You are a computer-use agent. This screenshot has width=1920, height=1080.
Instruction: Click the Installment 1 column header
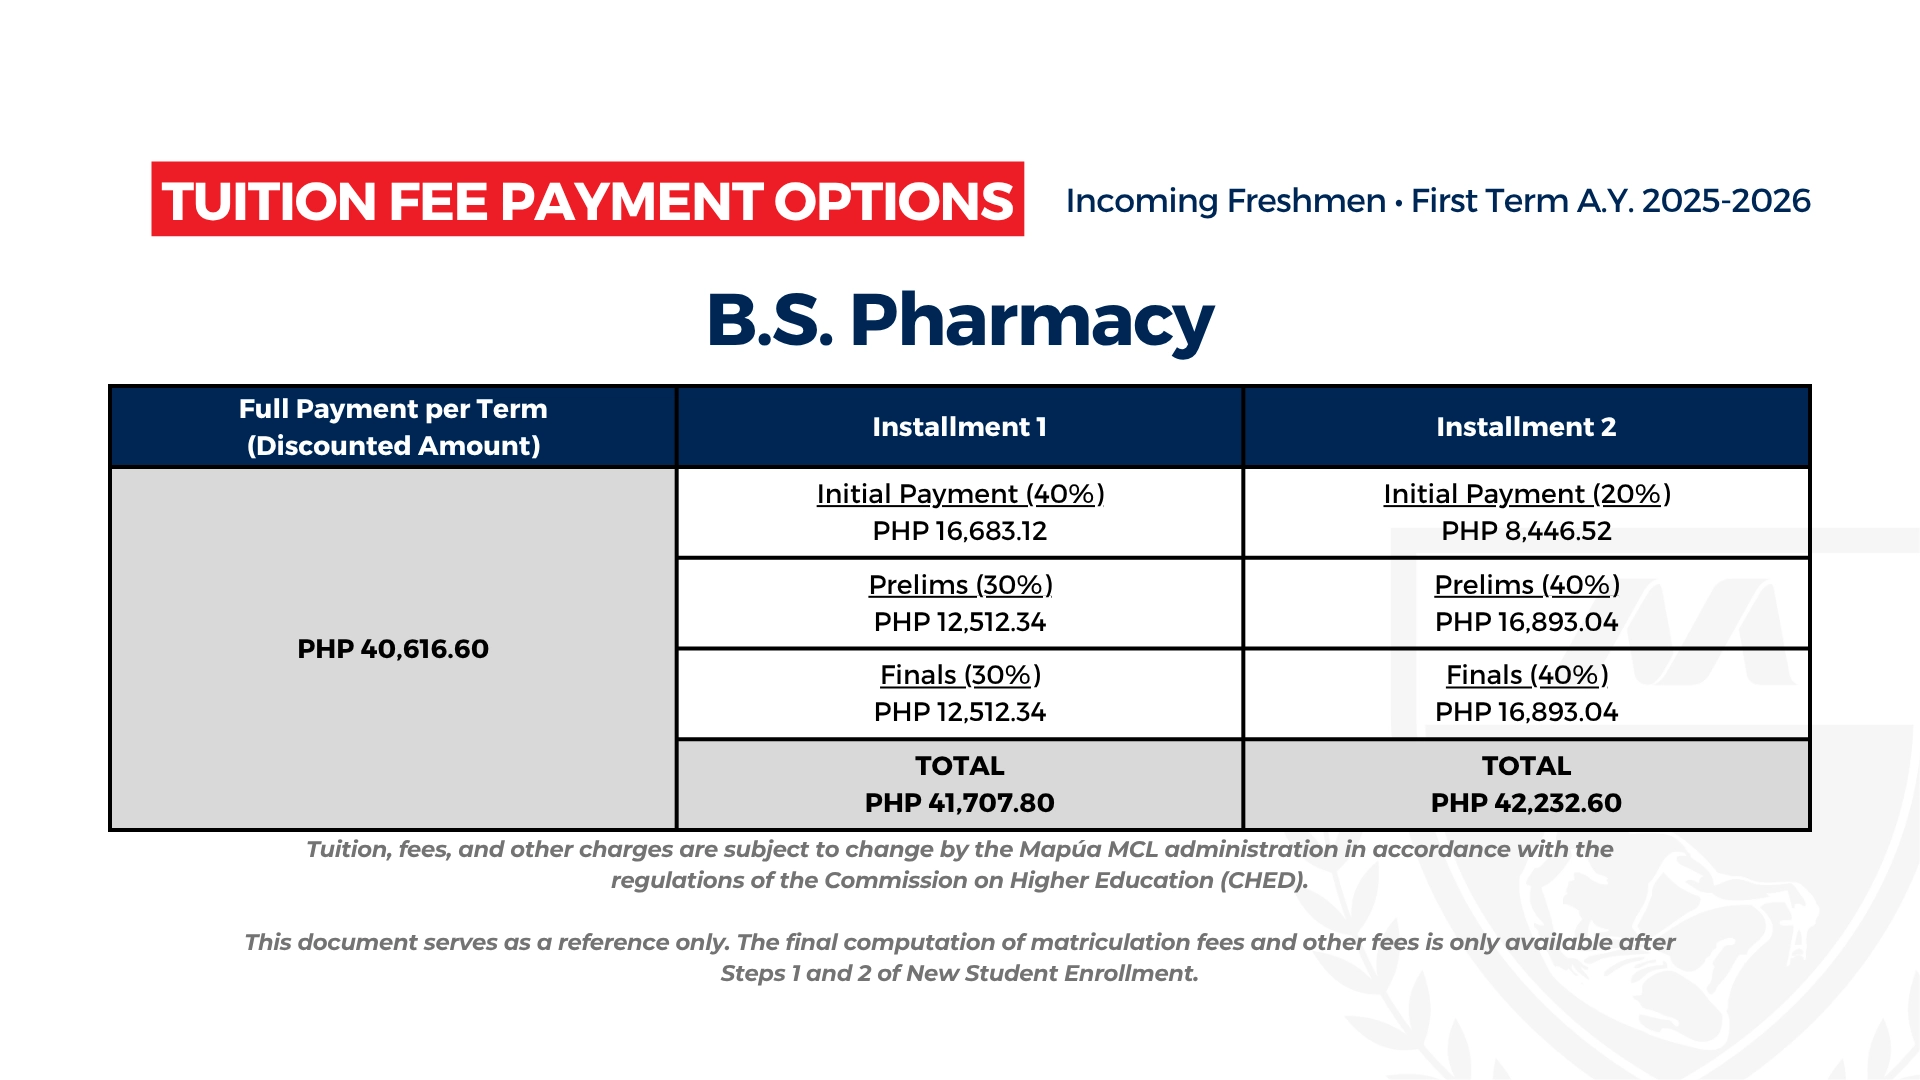coord(959,427)
